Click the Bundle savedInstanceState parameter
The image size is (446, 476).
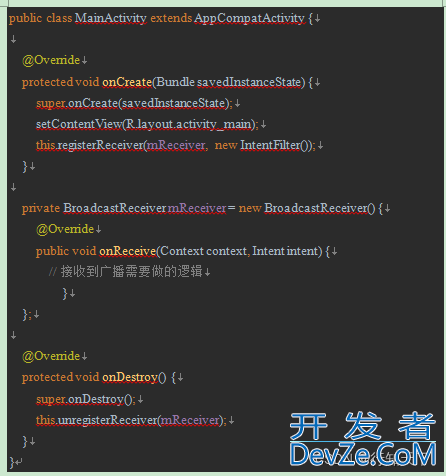click(x=229, y=82)
